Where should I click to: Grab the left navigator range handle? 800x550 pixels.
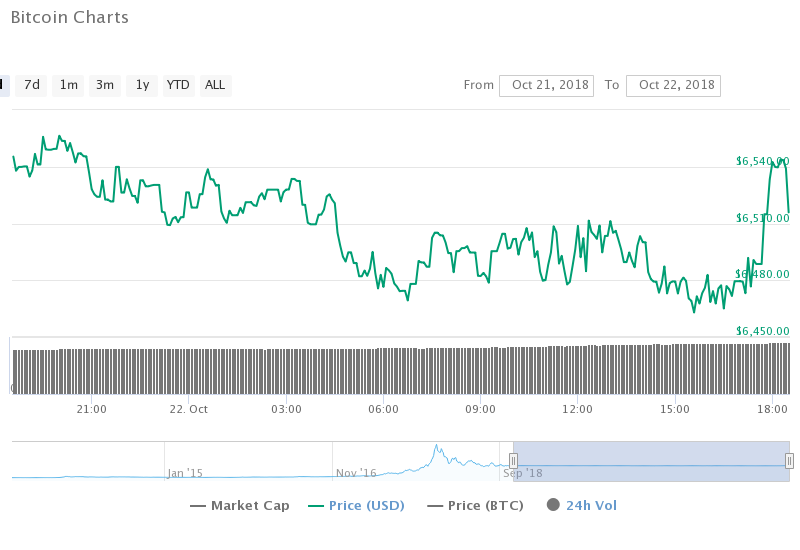pos(513,461)
